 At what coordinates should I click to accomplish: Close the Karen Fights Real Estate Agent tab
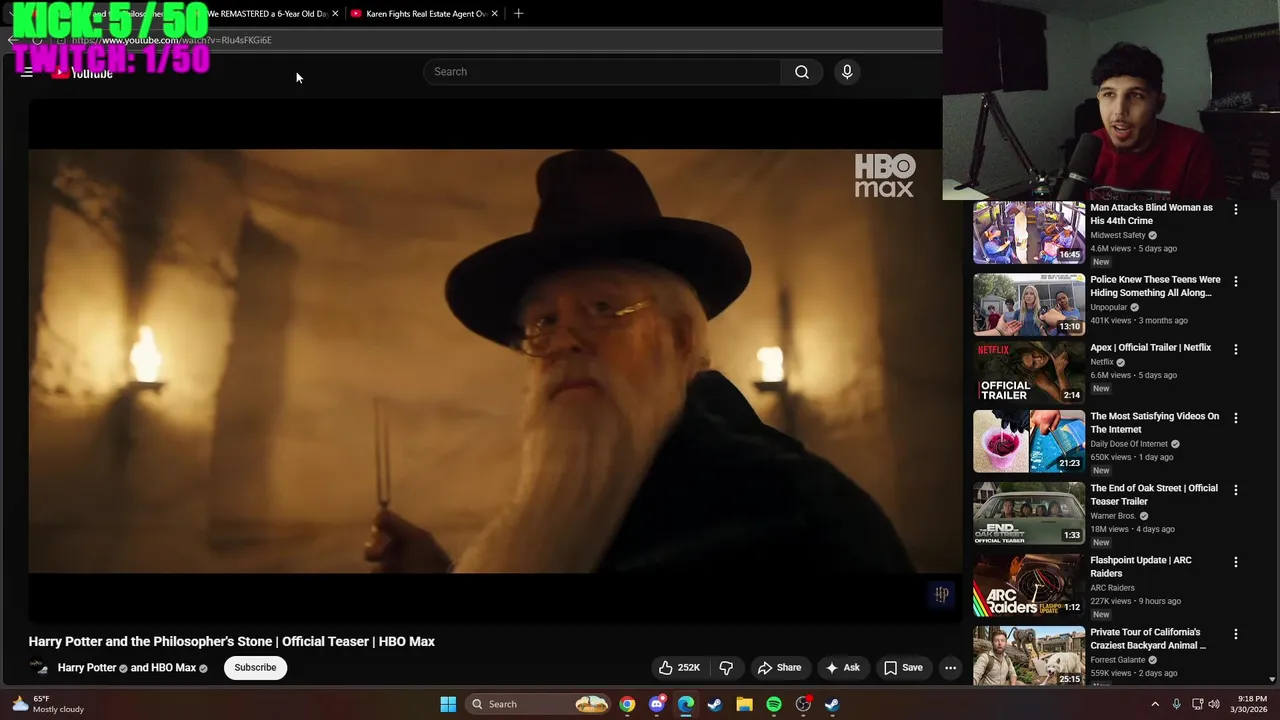pyautogui.click(x=494, y=14)
